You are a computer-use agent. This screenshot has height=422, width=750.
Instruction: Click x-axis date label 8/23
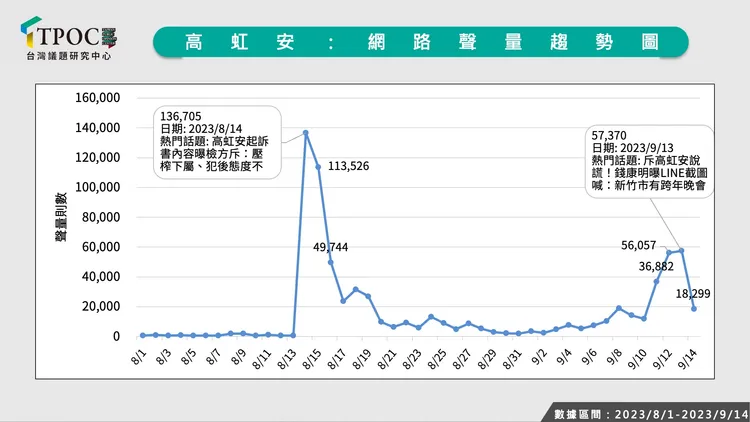(x=411, y=359)
